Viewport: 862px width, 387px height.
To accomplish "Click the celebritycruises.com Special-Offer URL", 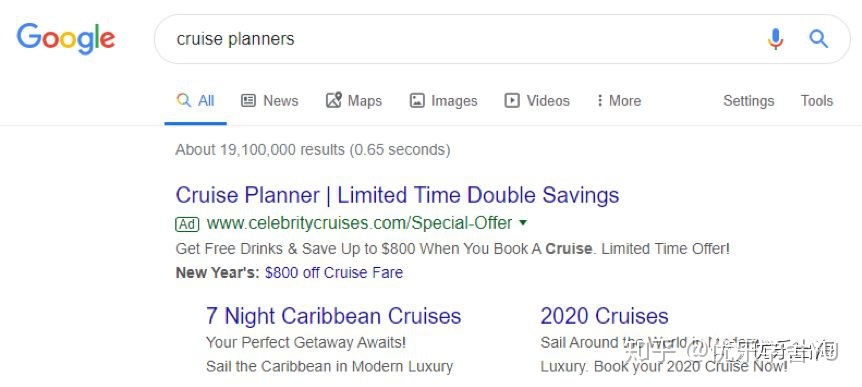I will pos(360,223).
